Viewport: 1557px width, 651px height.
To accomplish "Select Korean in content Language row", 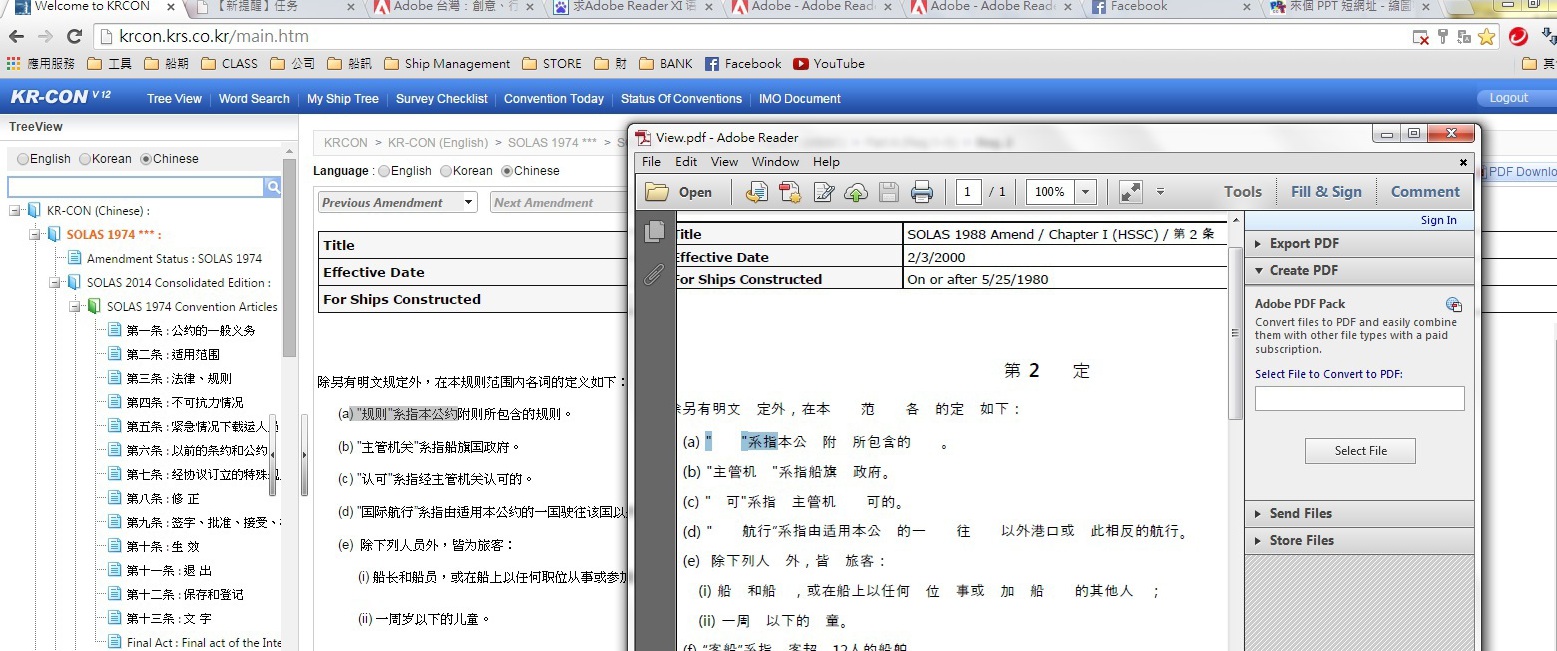I will coord(446,171).
